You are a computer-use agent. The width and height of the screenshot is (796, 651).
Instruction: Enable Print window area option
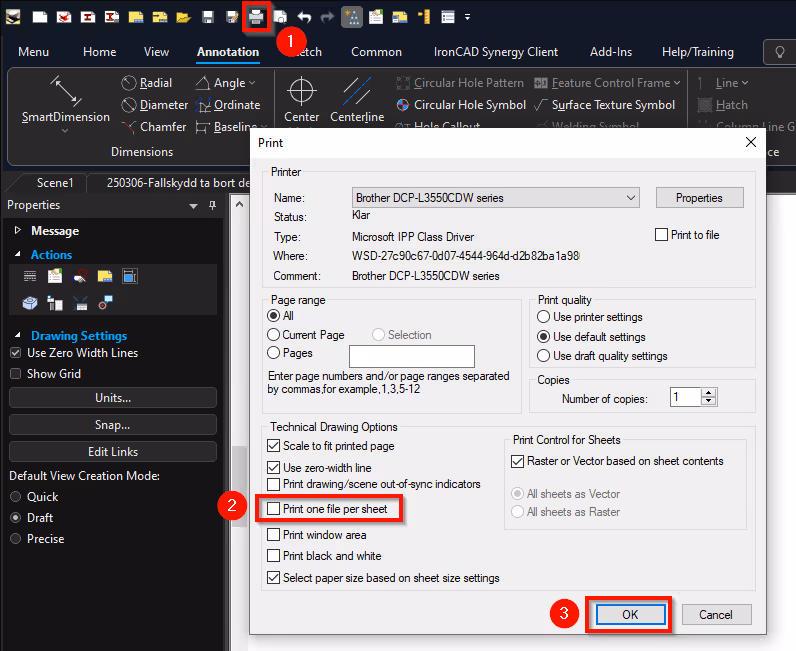pyautogui.click(x=273, y=534)
